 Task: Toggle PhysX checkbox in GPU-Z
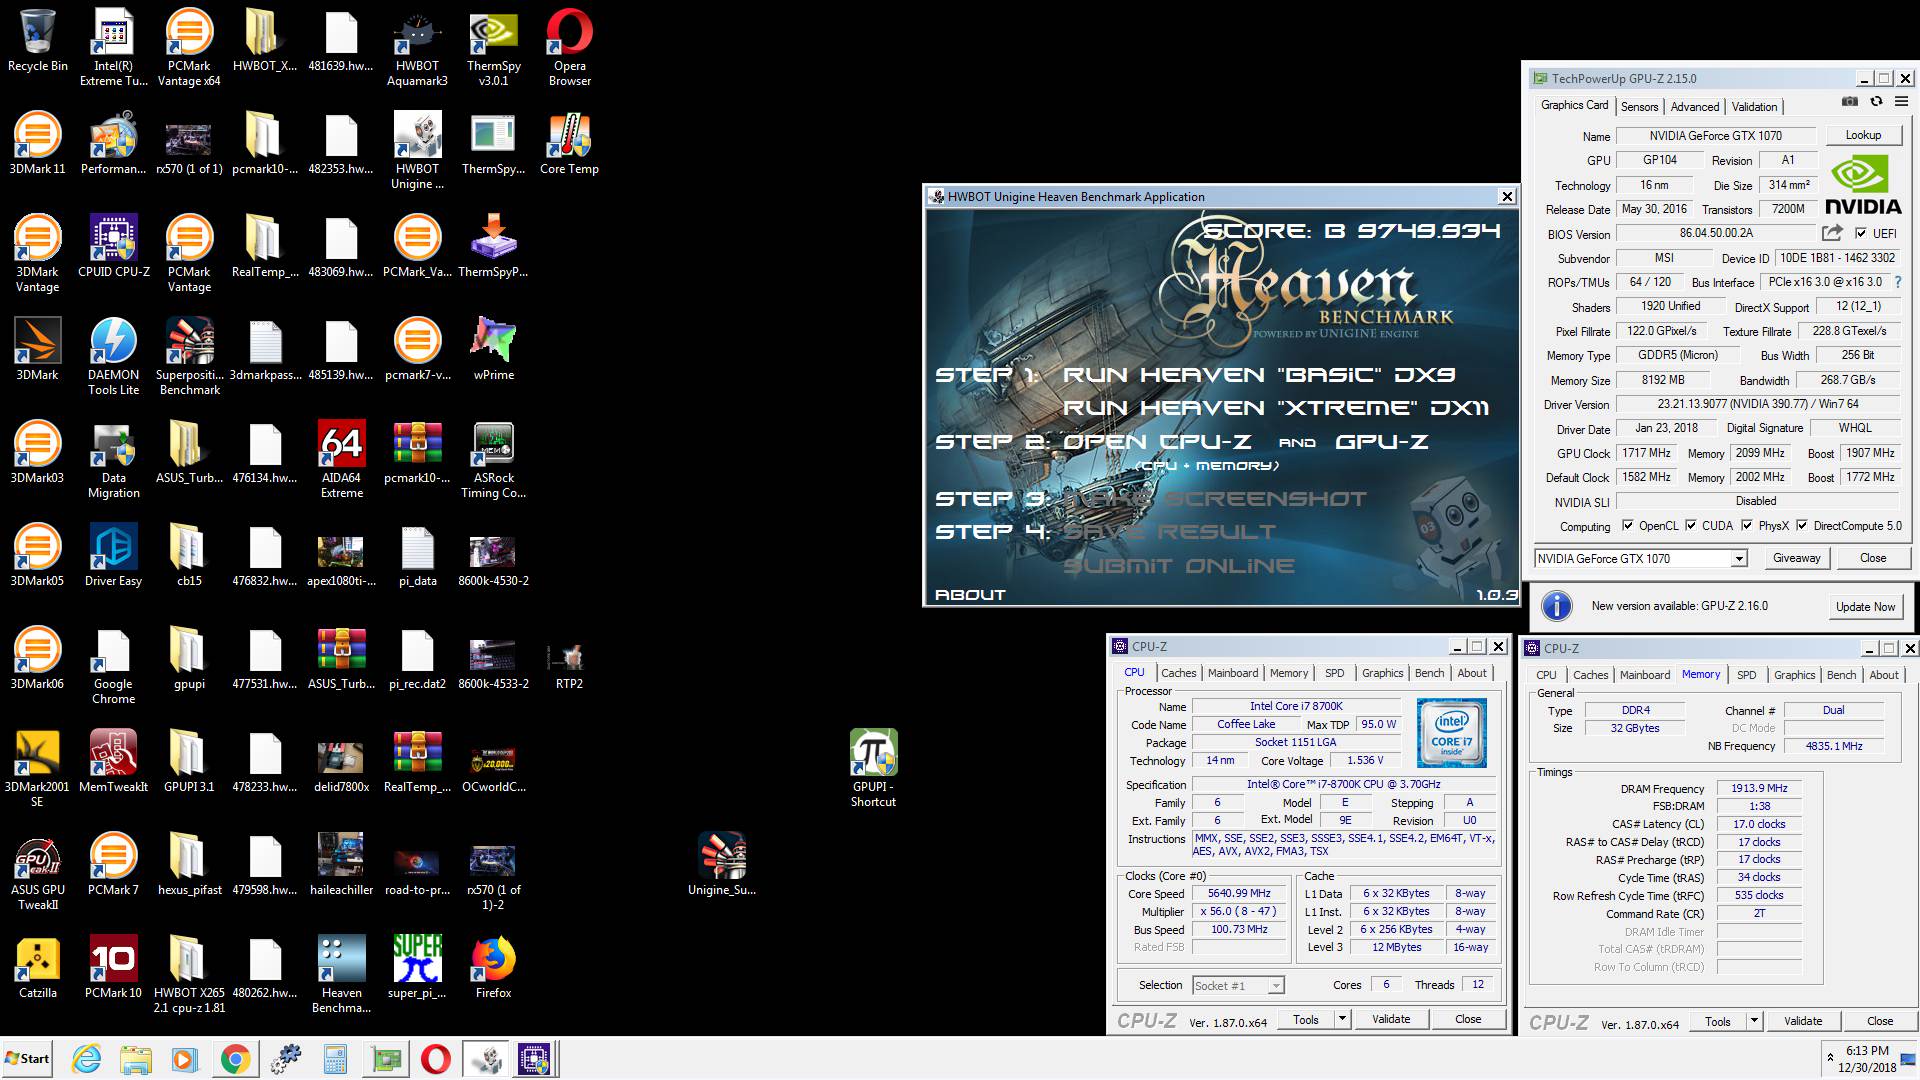pyautogui.click(x=1747, y=525)
